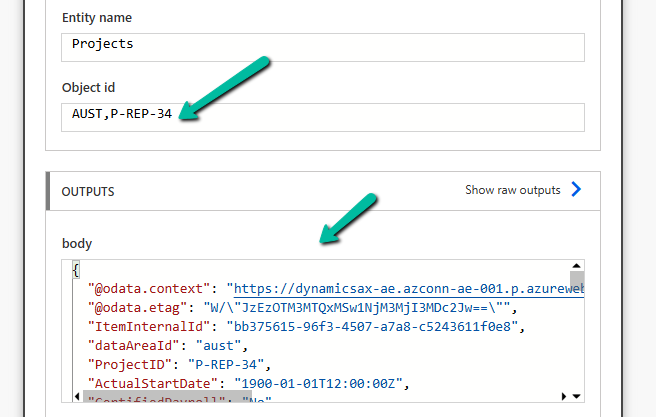Click the opening brace in body
The height and width of the screenshot is (417, 656).
[76, 271]
